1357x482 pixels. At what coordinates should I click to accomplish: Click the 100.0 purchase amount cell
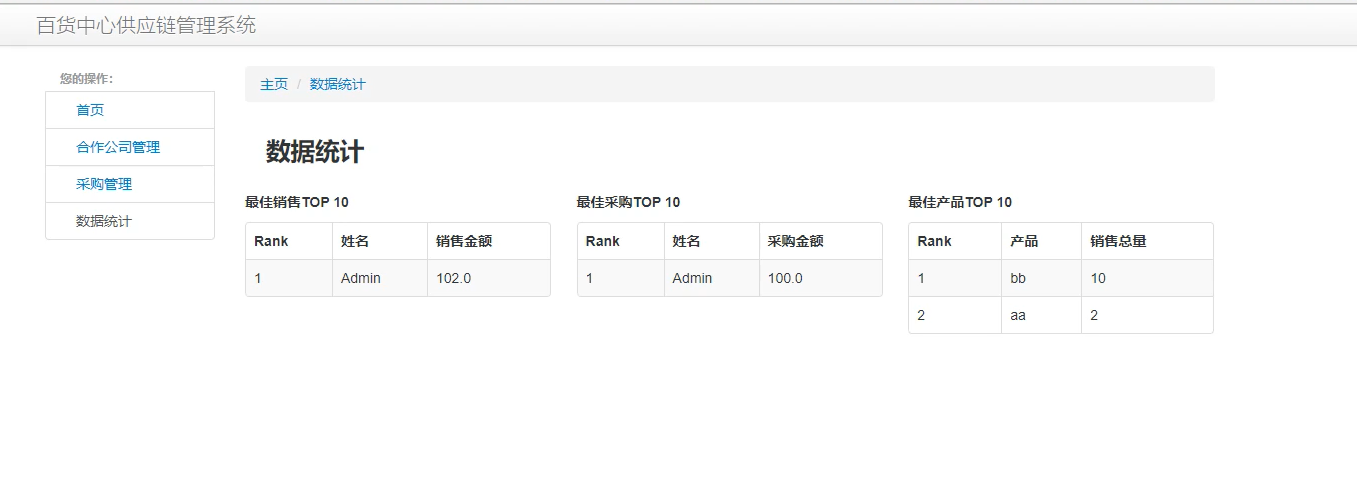[x=785, y=278]
